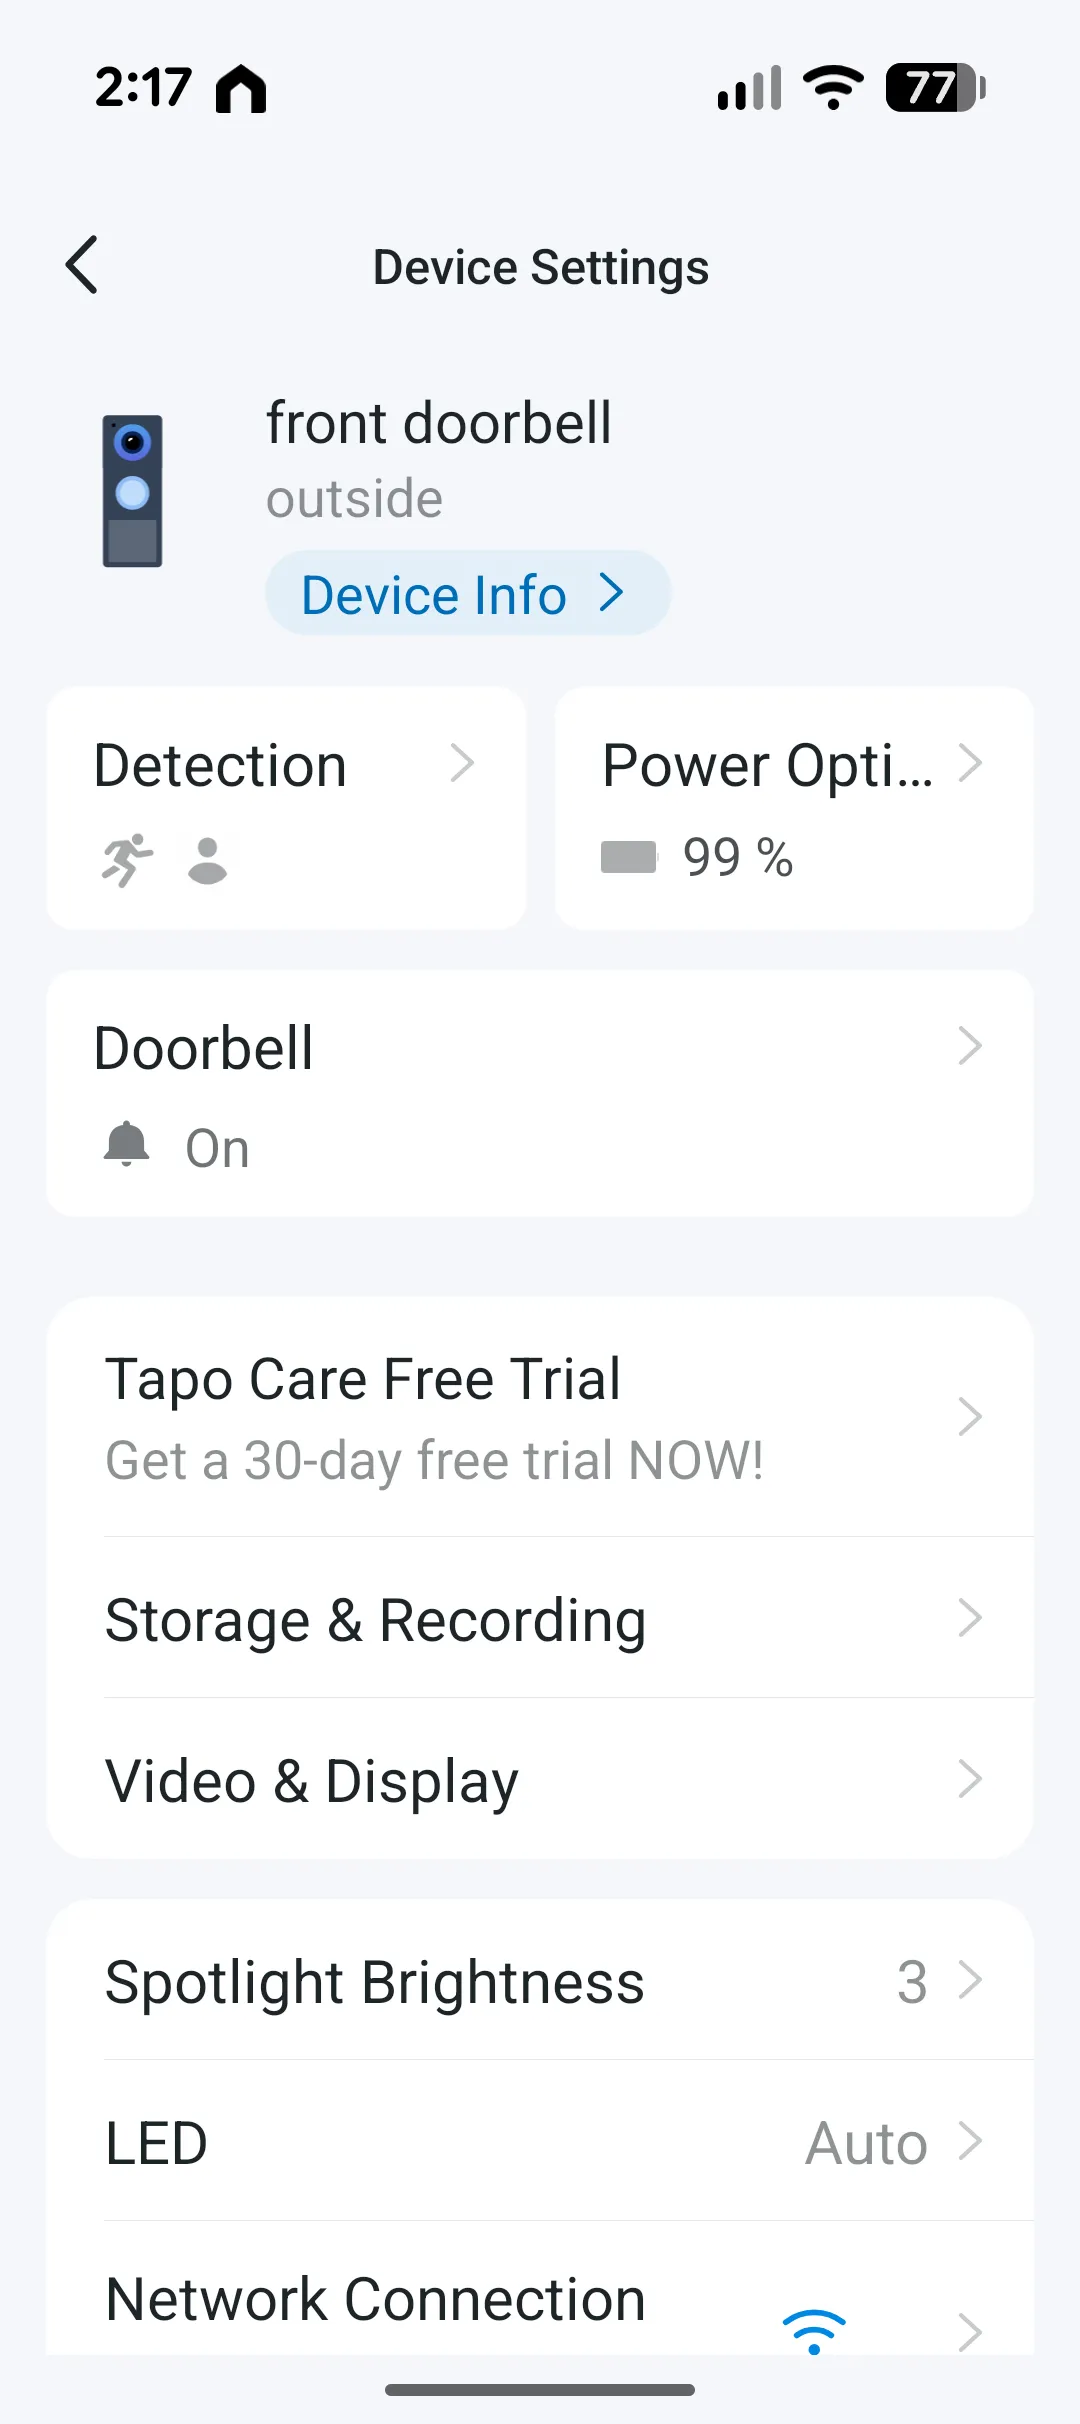Image resolution: width=1080 pixels, height=2424 pixels.
Task: Tap the motion detection running-person icon
Action: click(x=127, y=860)
